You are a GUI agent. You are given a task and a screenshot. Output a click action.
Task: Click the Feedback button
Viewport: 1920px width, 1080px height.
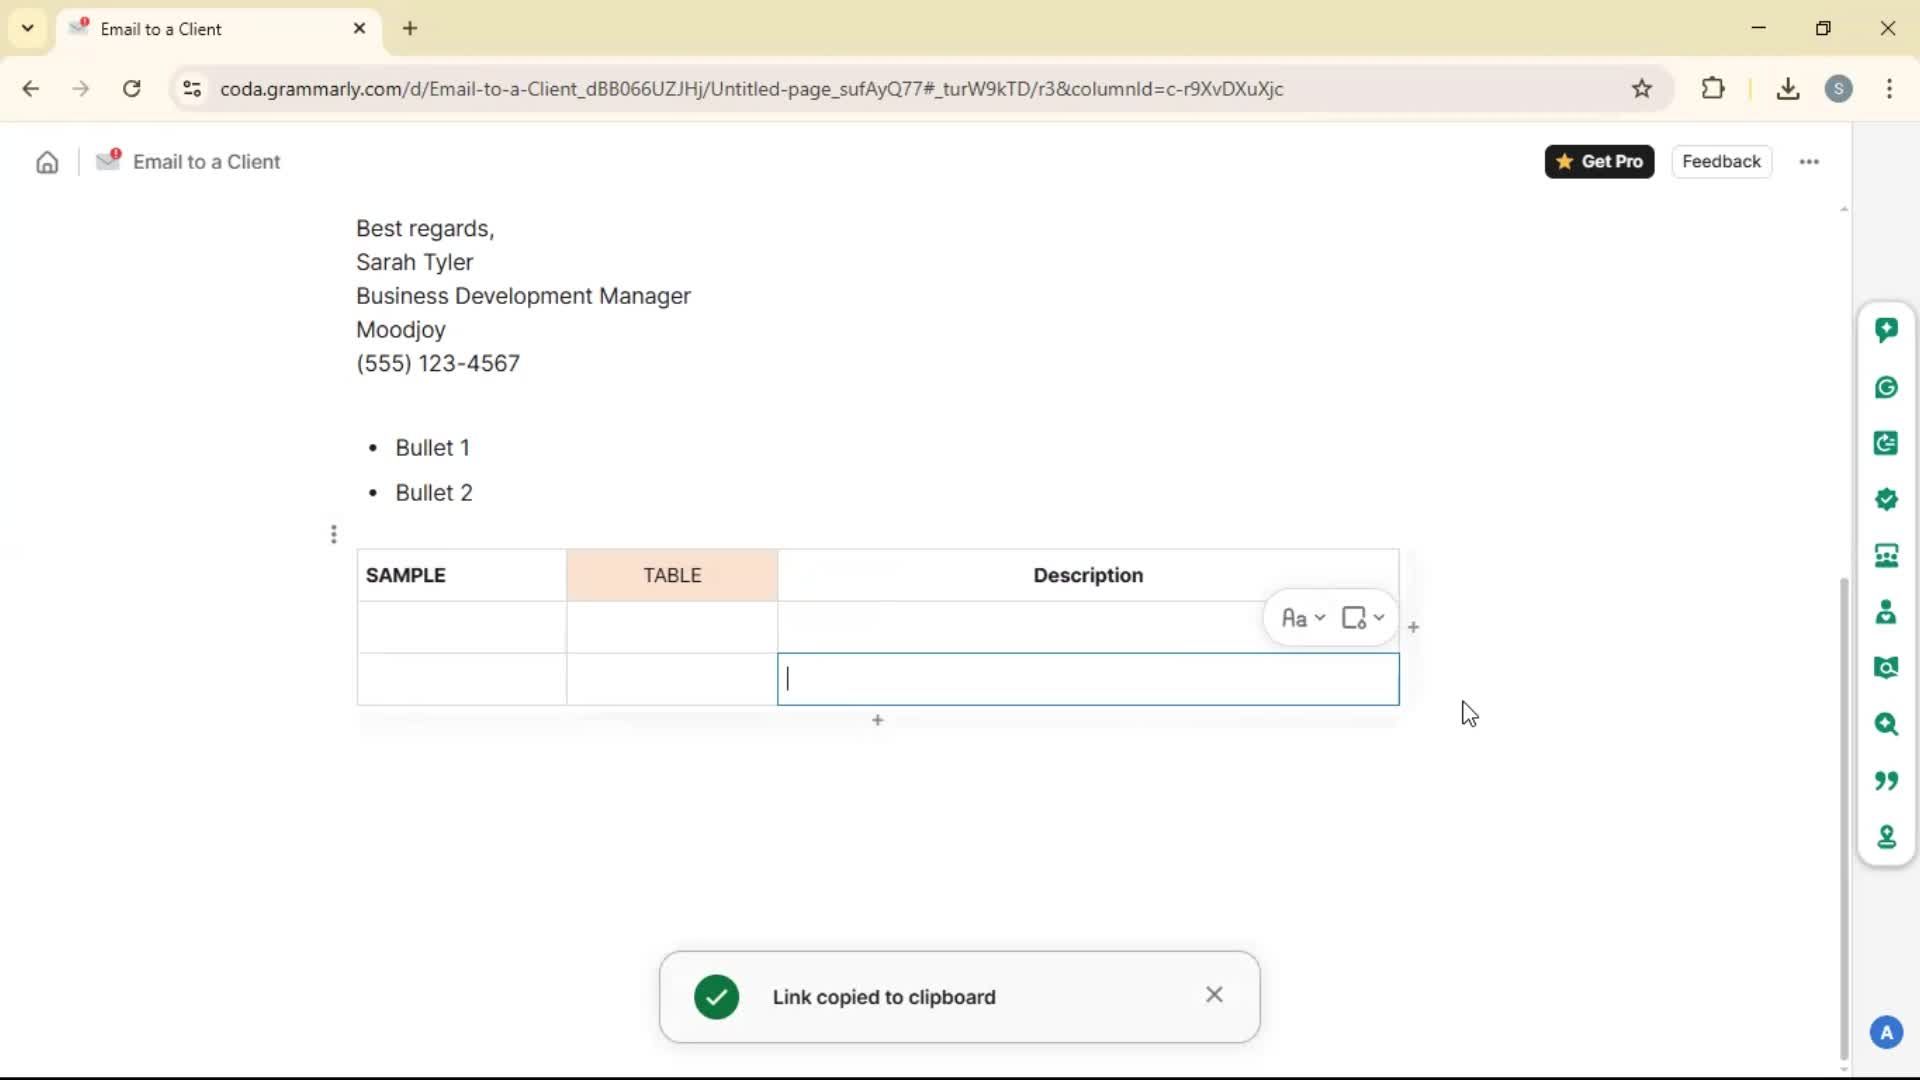[1721, 162]
